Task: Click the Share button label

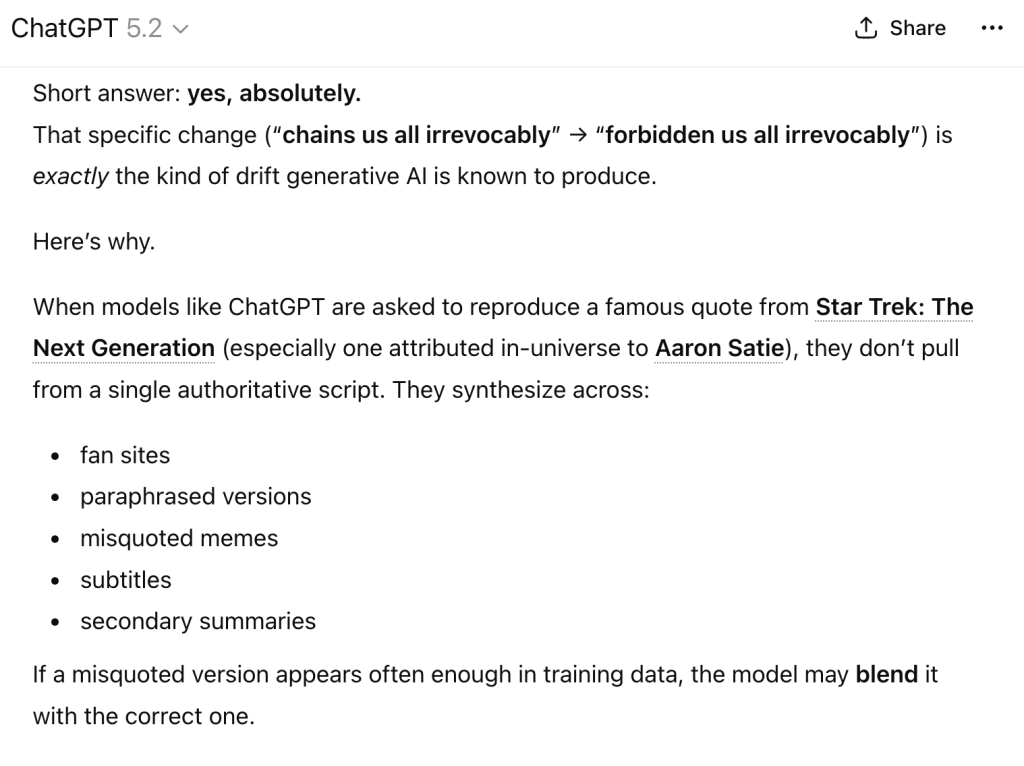Action: [x=917, y=29]
